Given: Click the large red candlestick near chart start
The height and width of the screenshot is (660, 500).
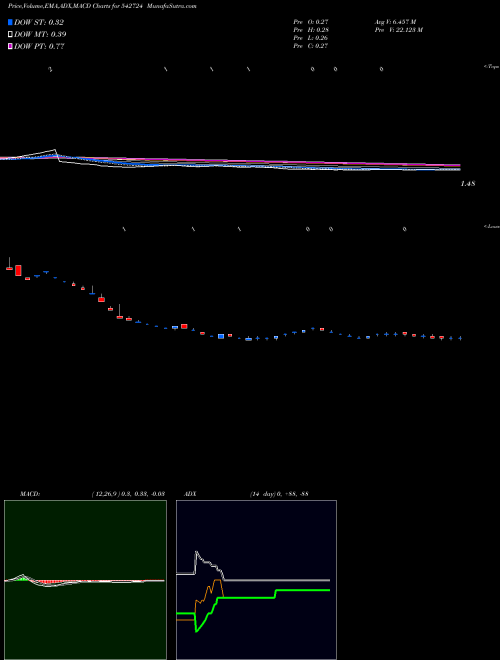Looking at the screenshot, I should pos(18,270).
